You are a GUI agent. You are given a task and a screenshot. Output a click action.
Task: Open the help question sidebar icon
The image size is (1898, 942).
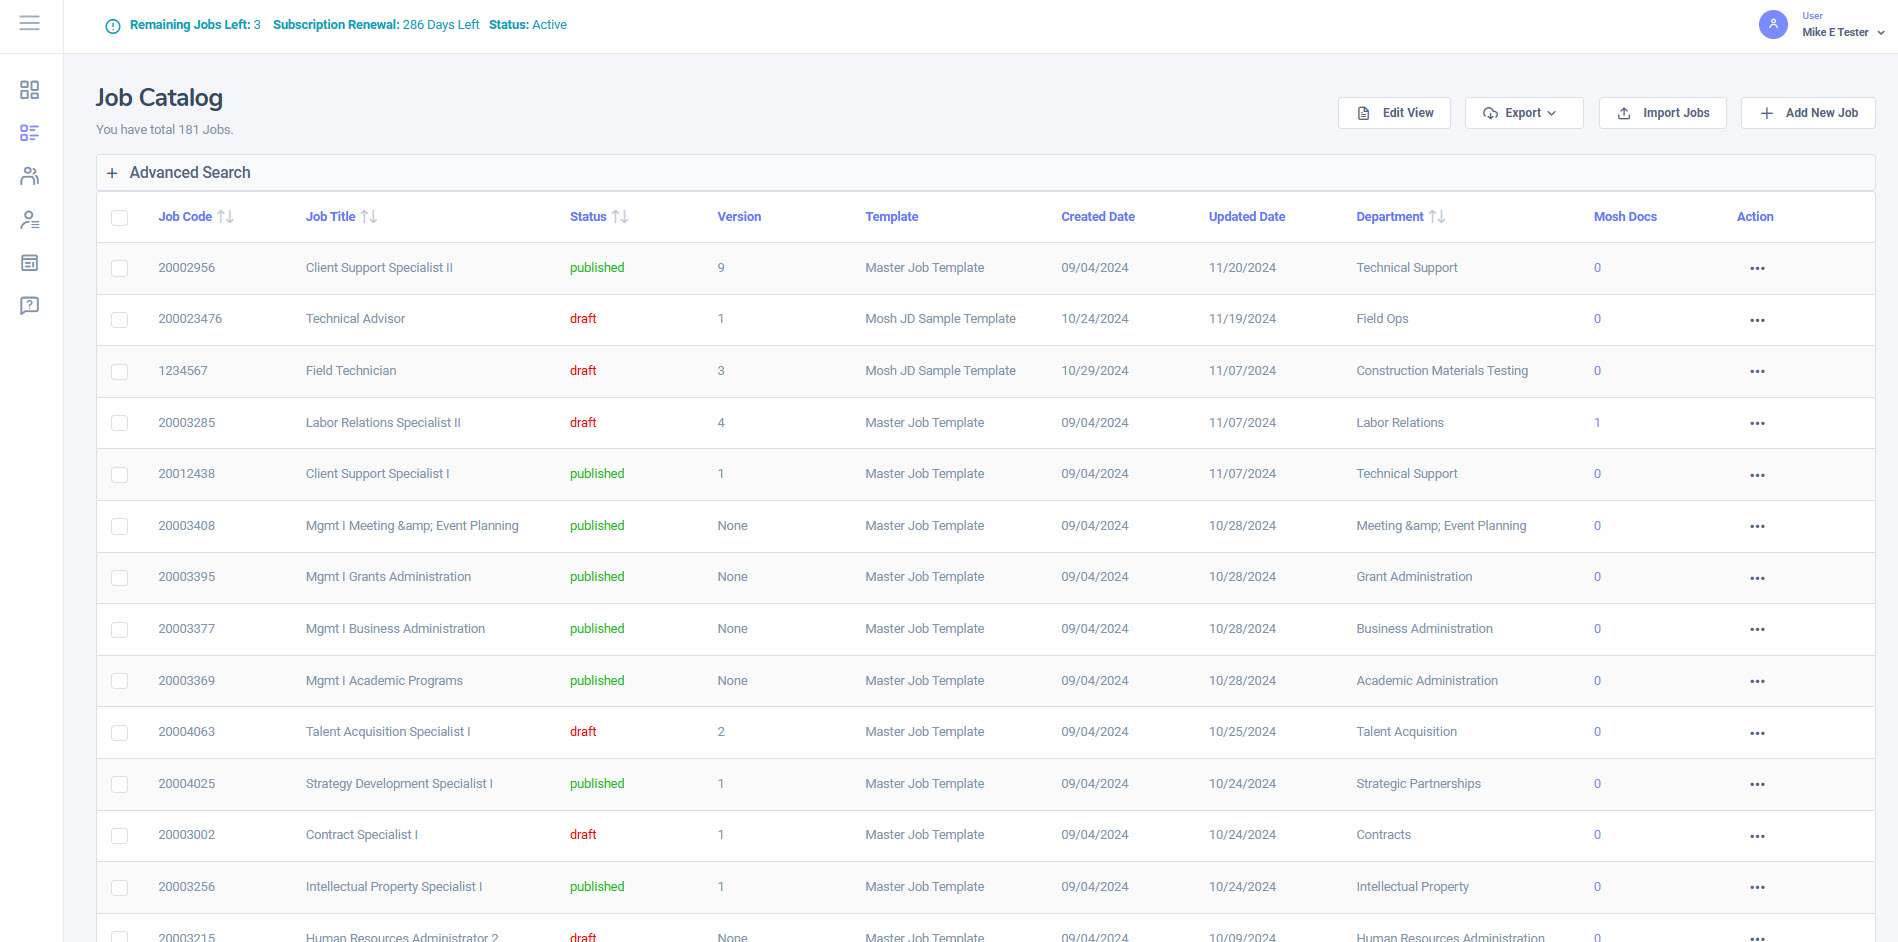click(30, 305)
